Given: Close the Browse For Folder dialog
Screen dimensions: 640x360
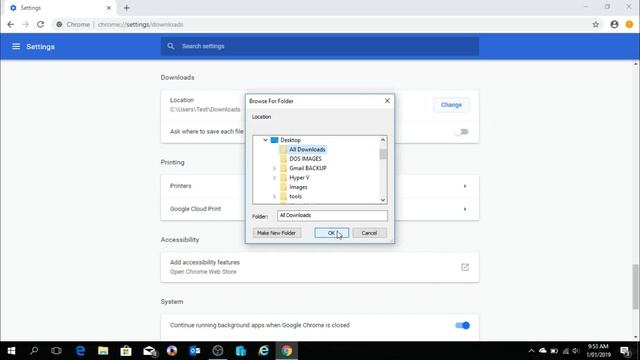Looking at the screenshot, I should 387,101.
